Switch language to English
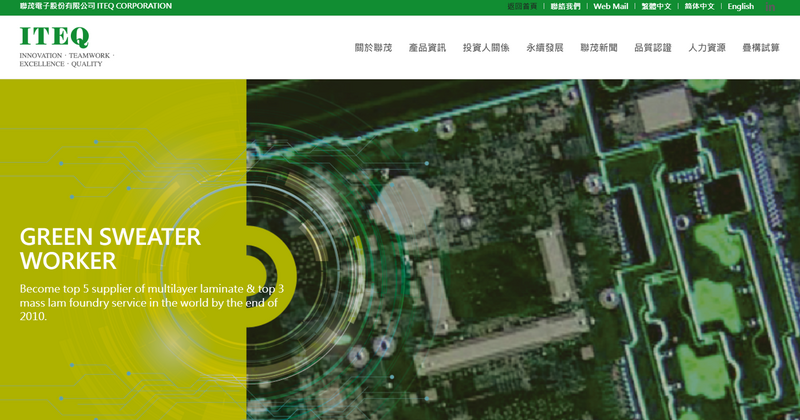This screenshot has height=420, width=800. [x=741, y=7]
